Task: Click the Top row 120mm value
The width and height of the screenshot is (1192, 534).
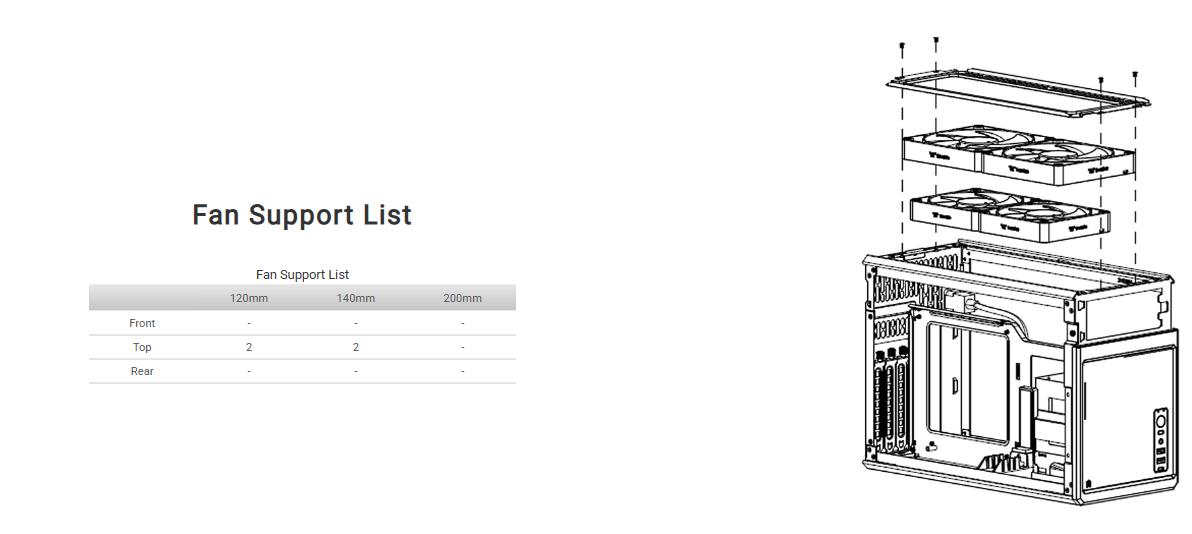Action: [x=249, y=347]
